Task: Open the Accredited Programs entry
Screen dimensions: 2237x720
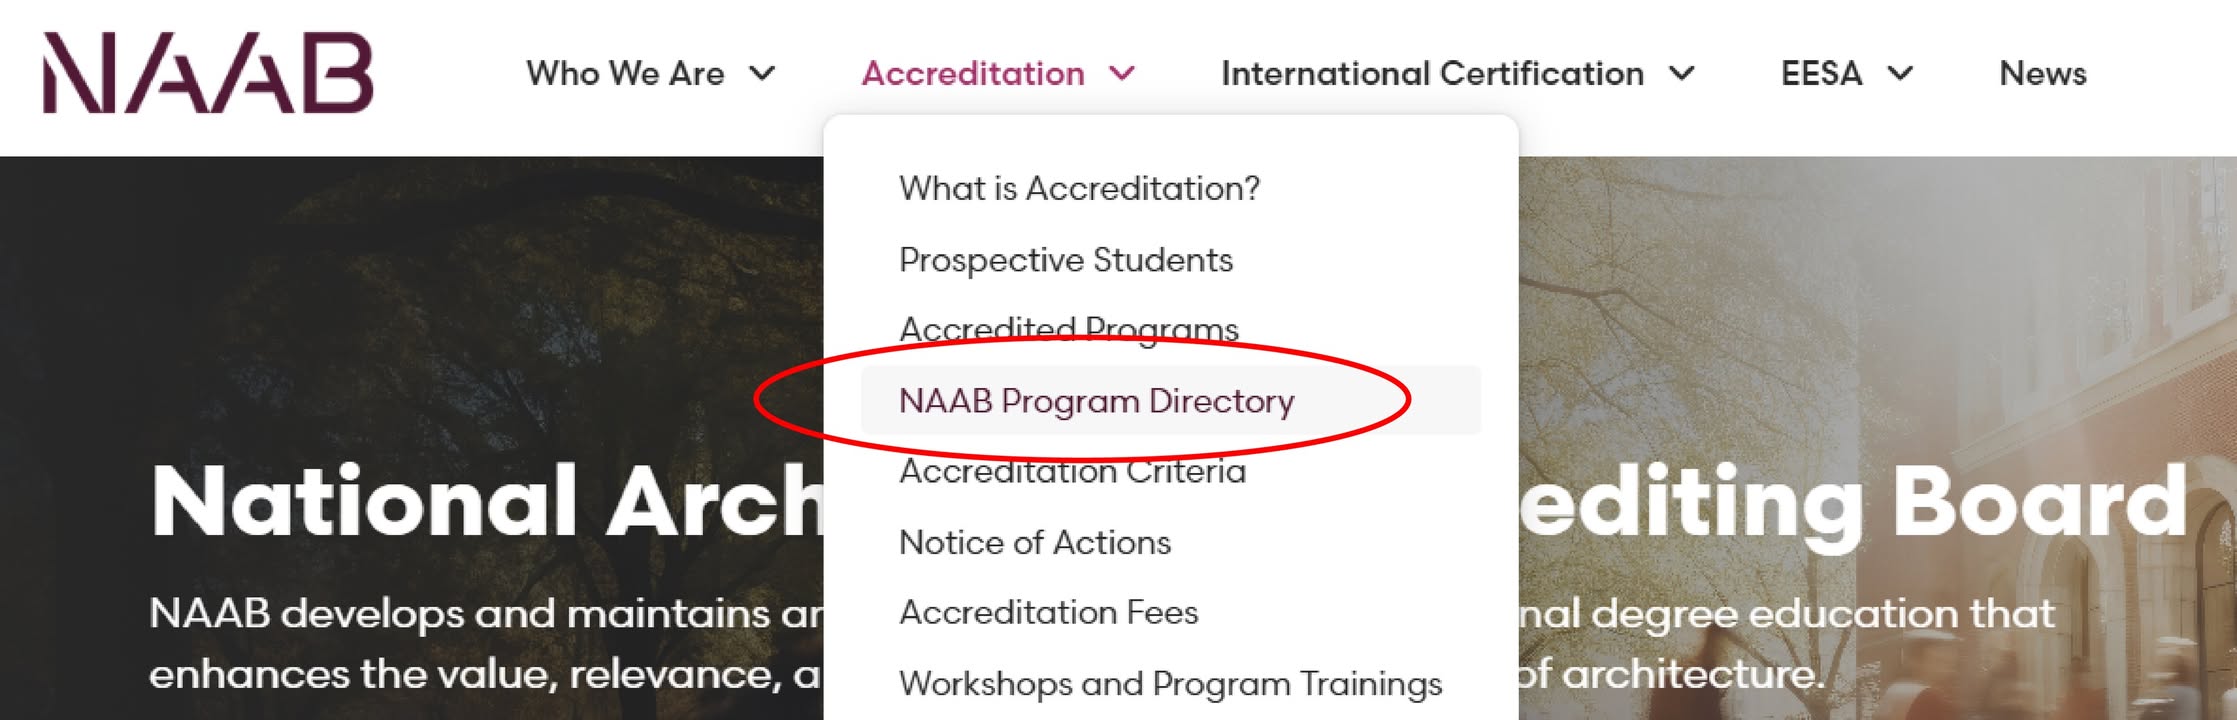Action: click(1068, 330)
